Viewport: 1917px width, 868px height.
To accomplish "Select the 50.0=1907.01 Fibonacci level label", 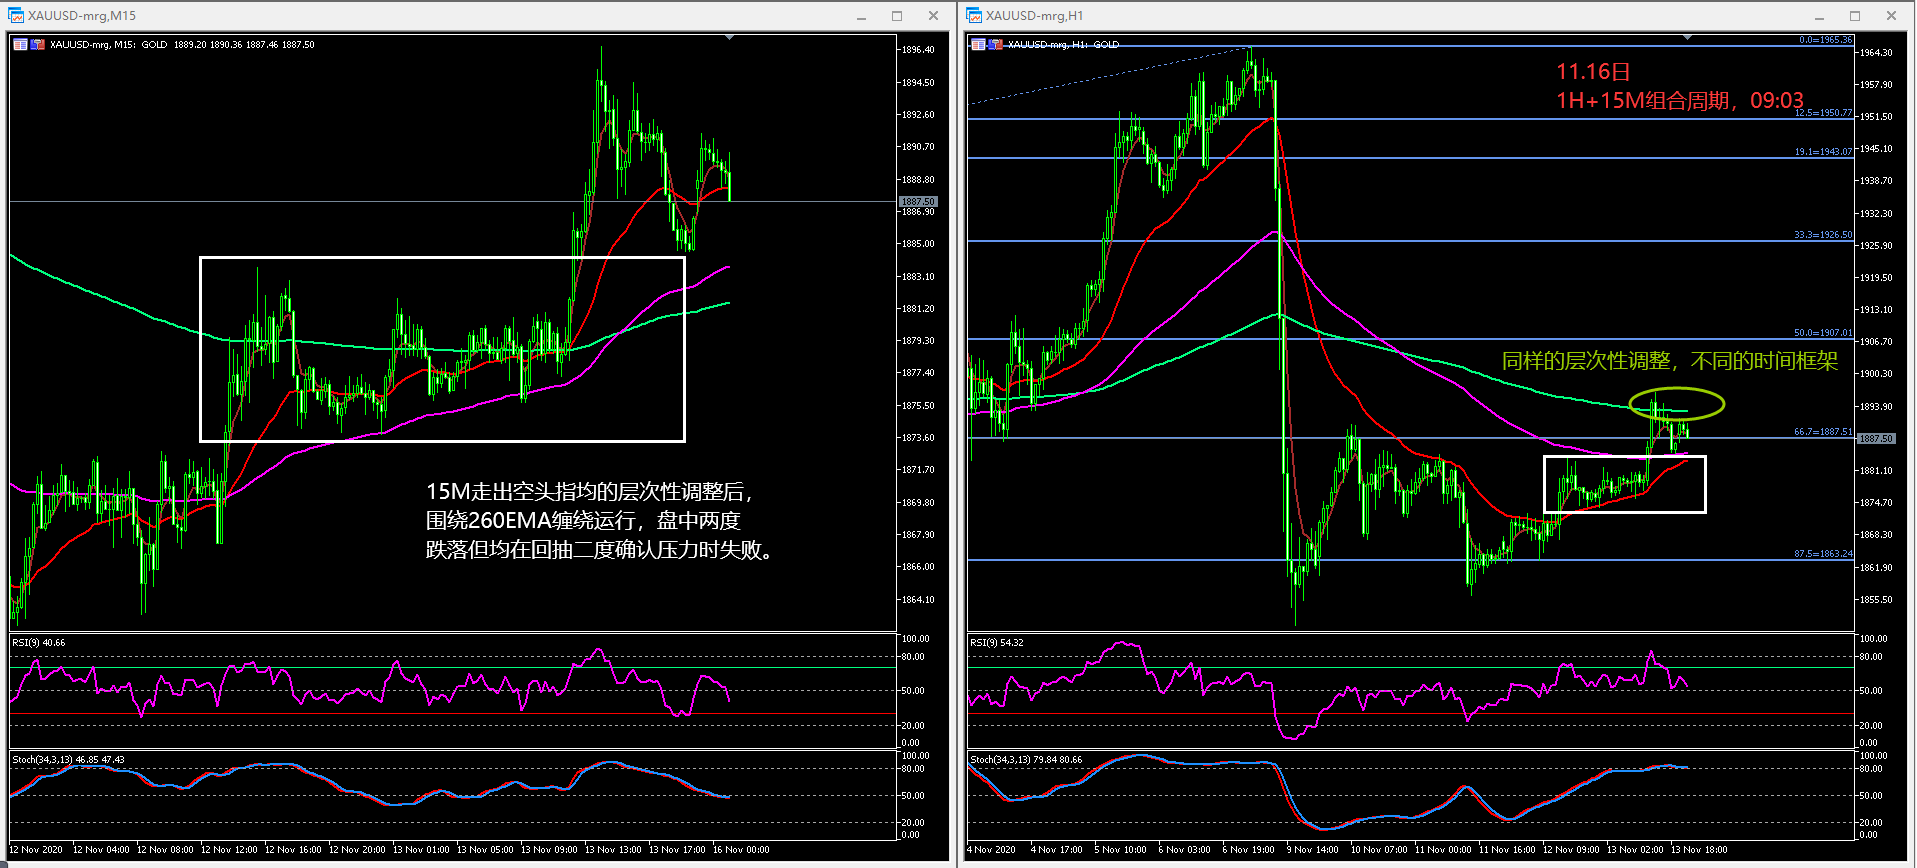I will 1822,333.
